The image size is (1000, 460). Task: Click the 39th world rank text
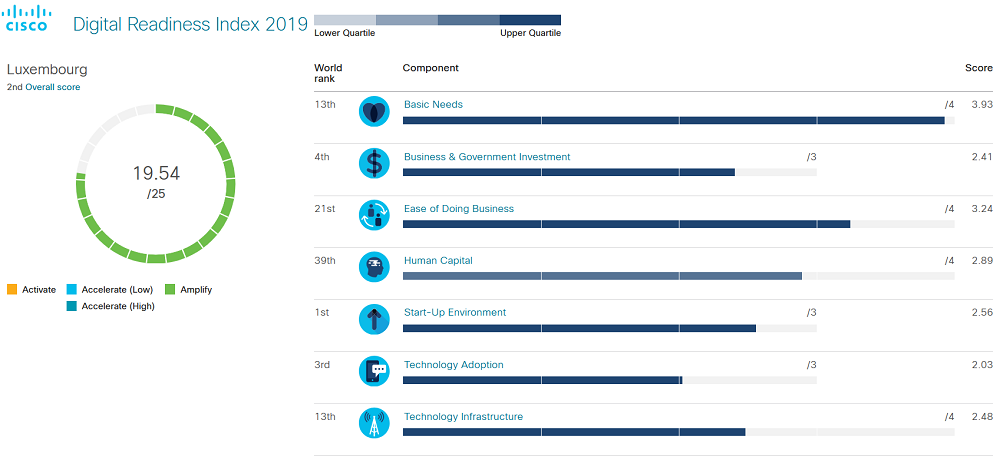(325, 260)
